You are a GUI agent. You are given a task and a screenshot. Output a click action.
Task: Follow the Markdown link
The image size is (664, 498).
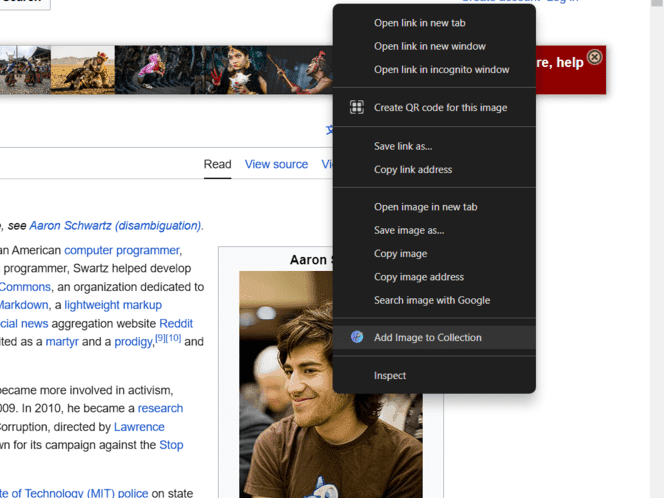(24, 305)
